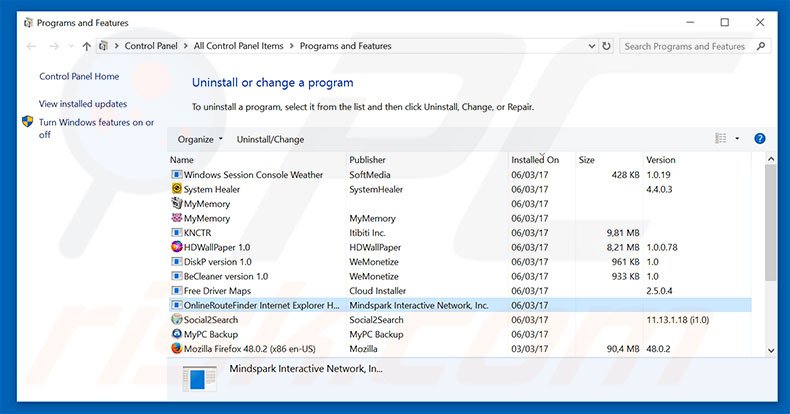
Task: Select DiskP version 1.0 entry
Action: pos(459,262)
